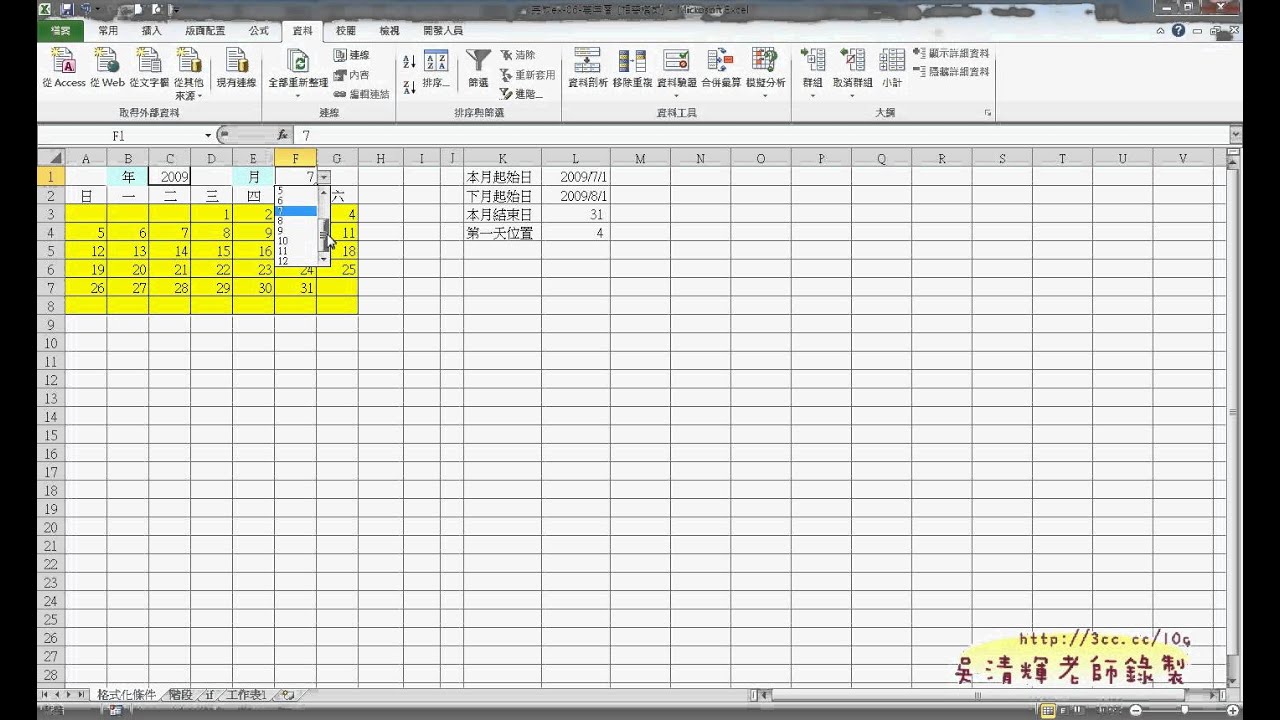Click the Name Box field showing F1

point(120,135)
